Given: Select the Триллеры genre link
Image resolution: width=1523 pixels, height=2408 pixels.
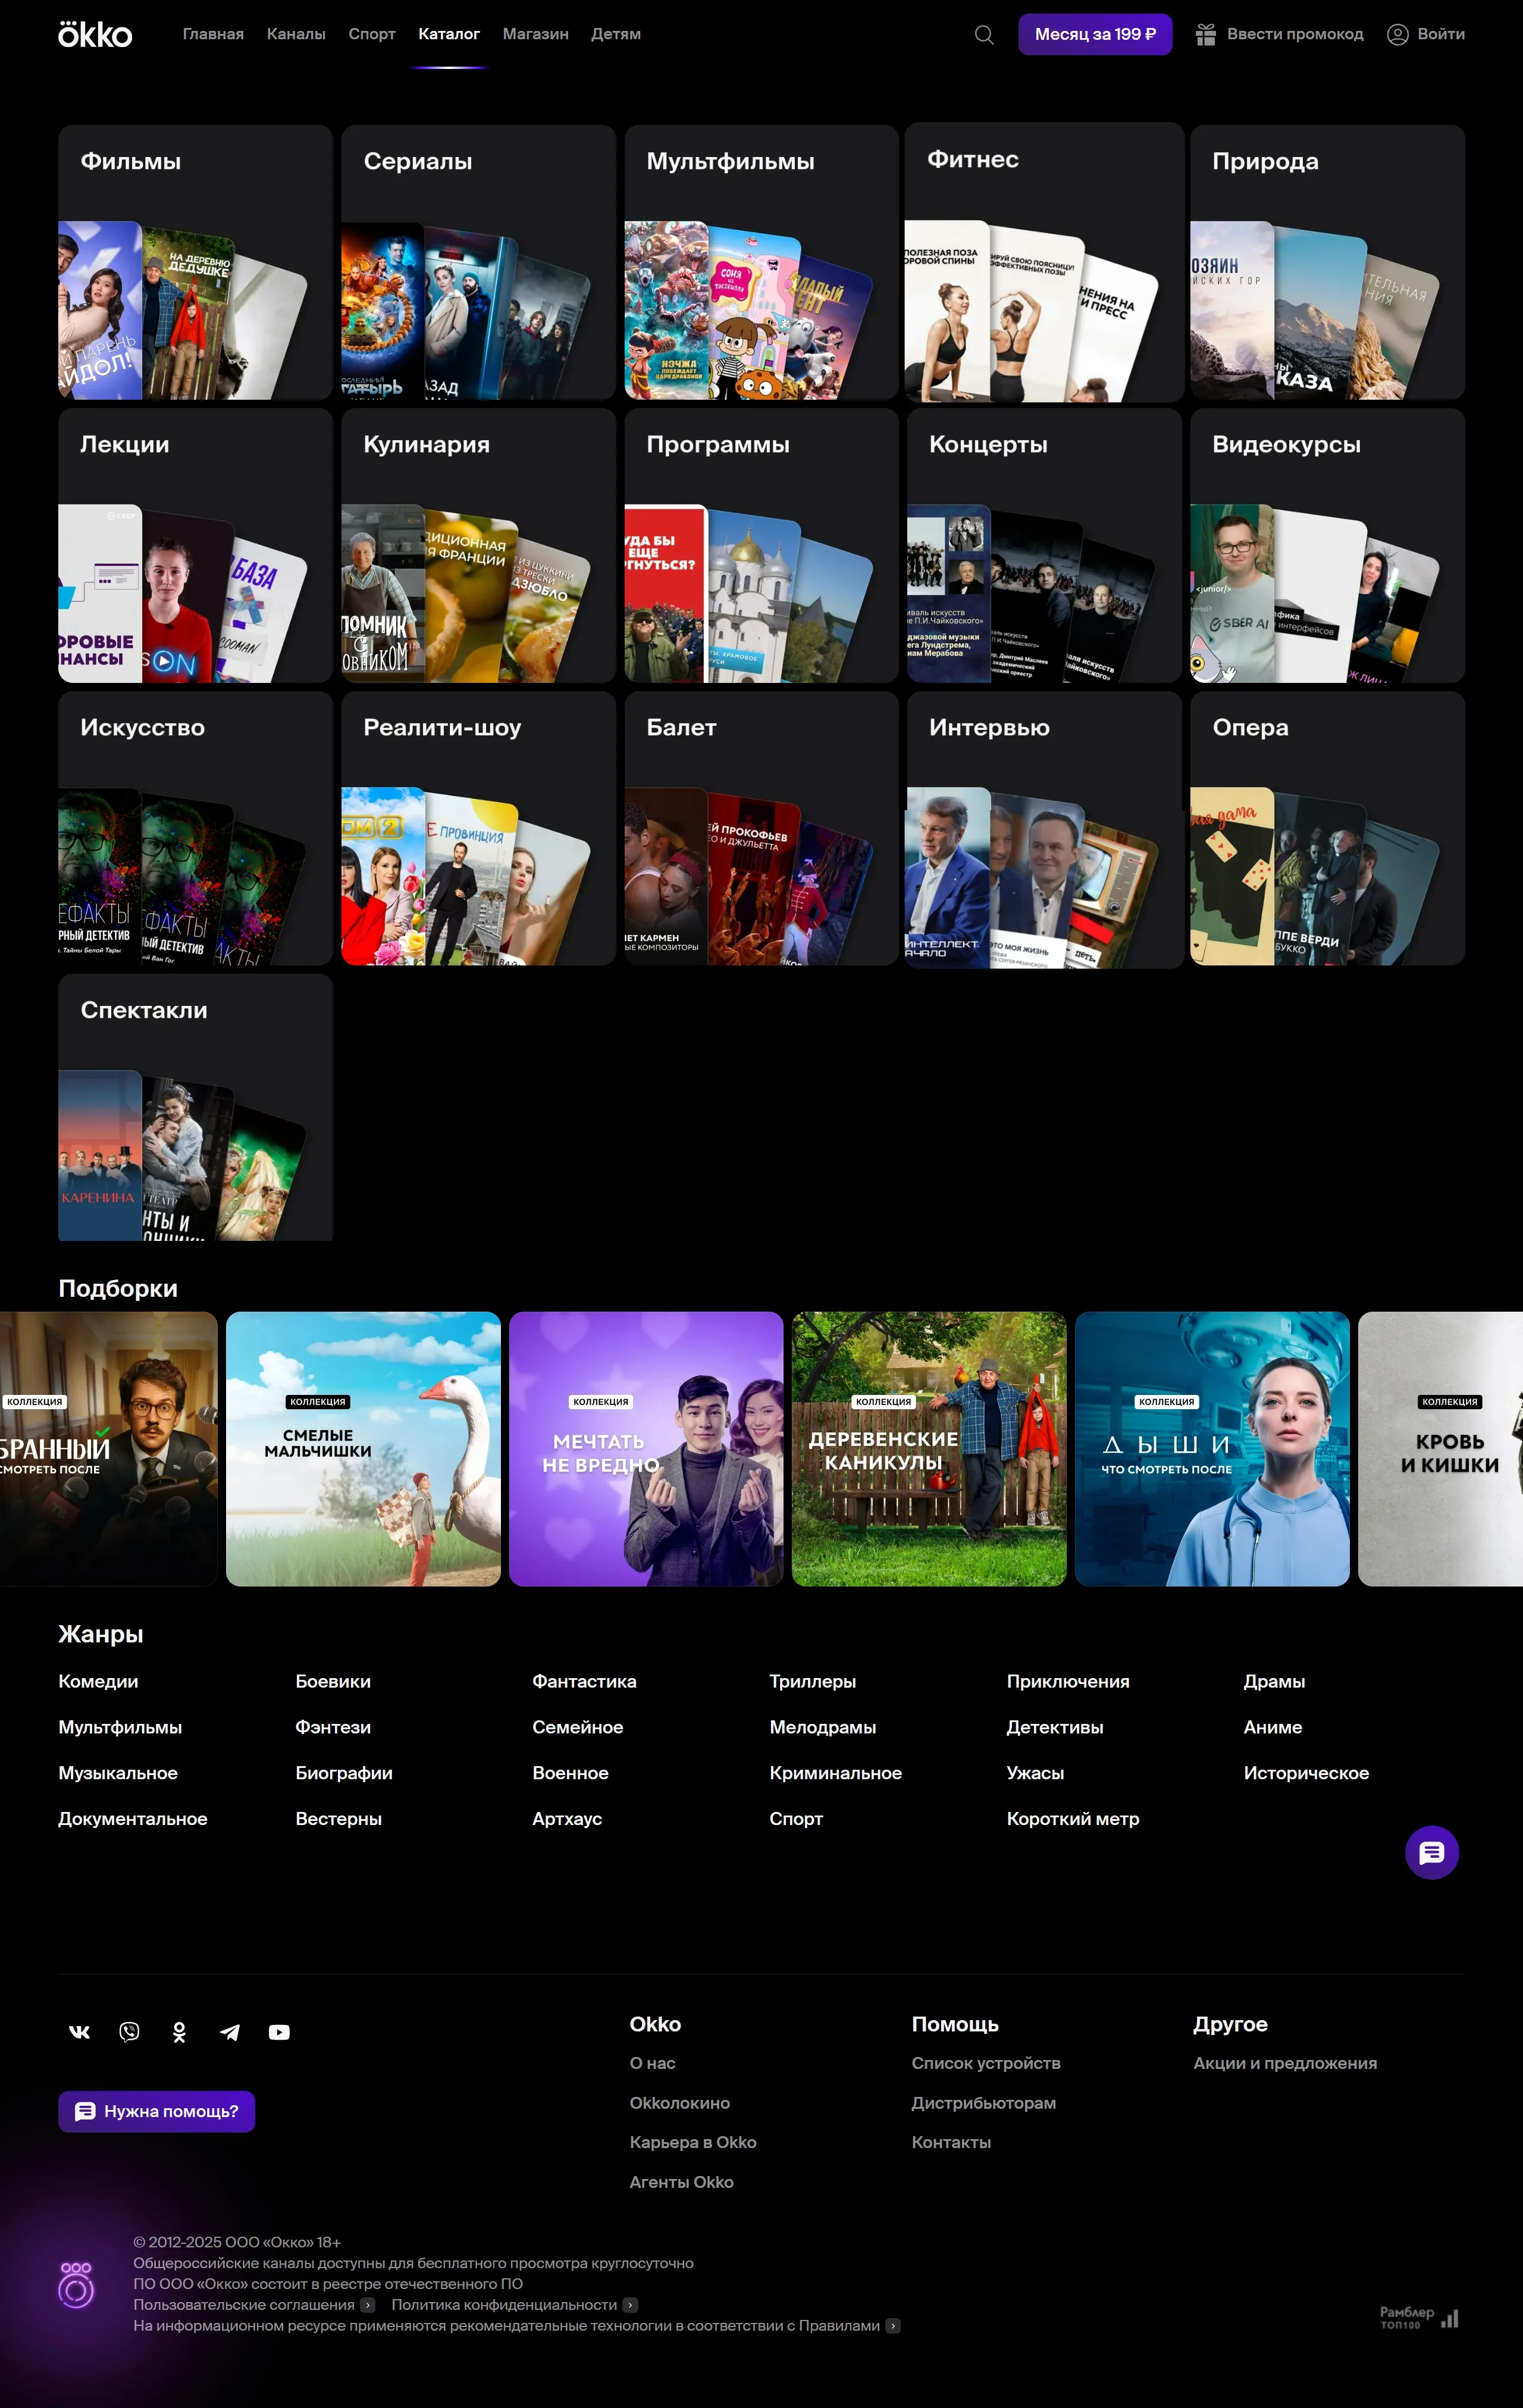Looking at the screenshot, I should 812,1682.
